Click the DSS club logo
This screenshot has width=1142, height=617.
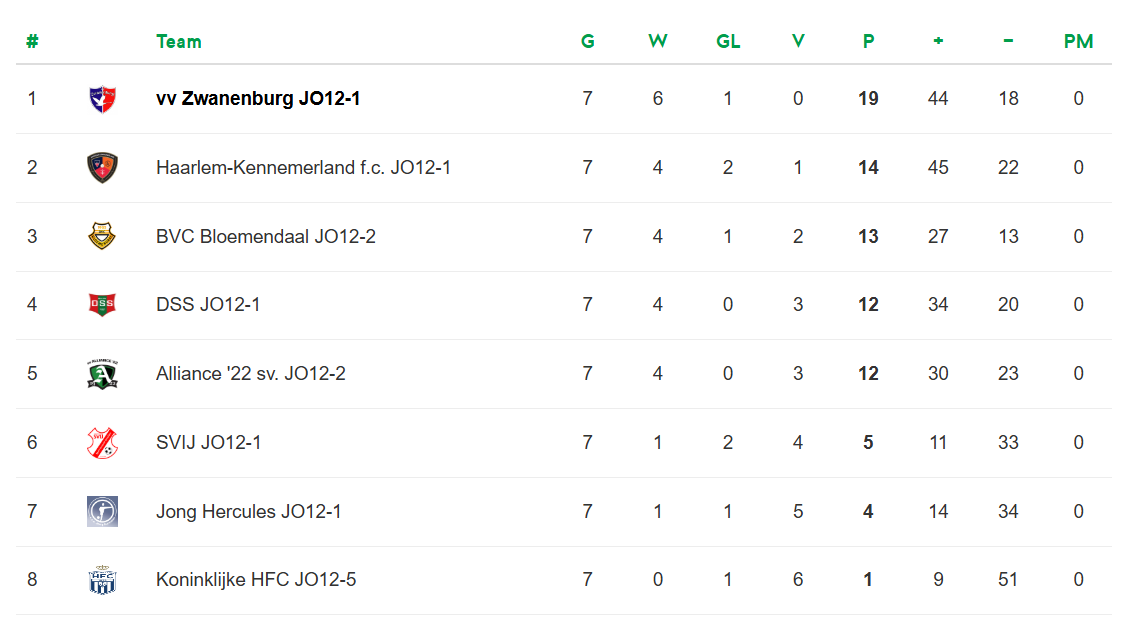click(102, 305)
